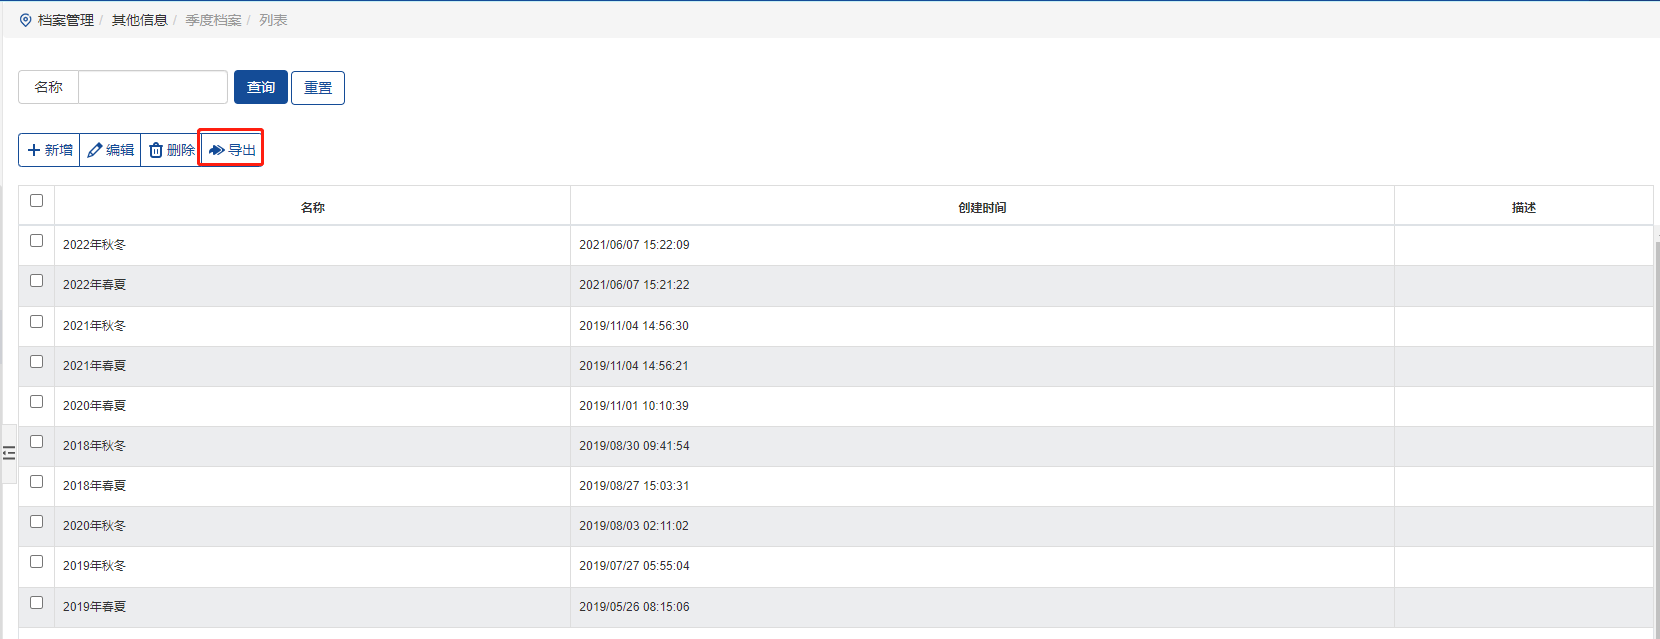Focus the 名称 search input field

[153, 87]
